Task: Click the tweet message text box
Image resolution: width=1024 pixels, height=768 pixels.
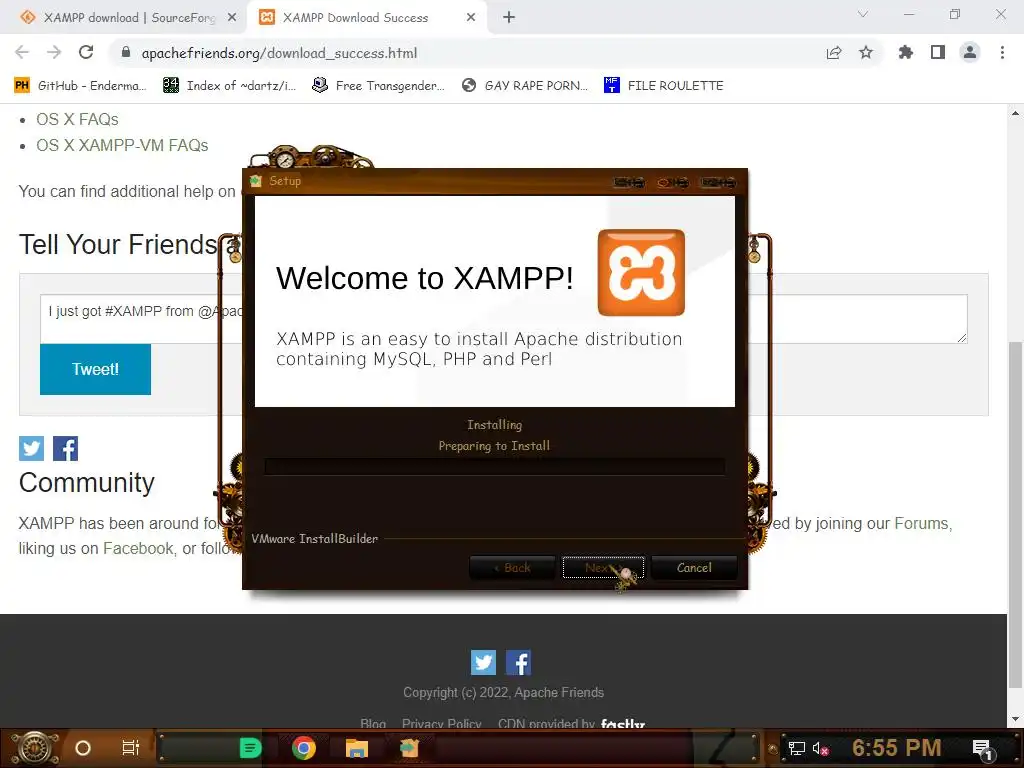Action: point(504,319)
